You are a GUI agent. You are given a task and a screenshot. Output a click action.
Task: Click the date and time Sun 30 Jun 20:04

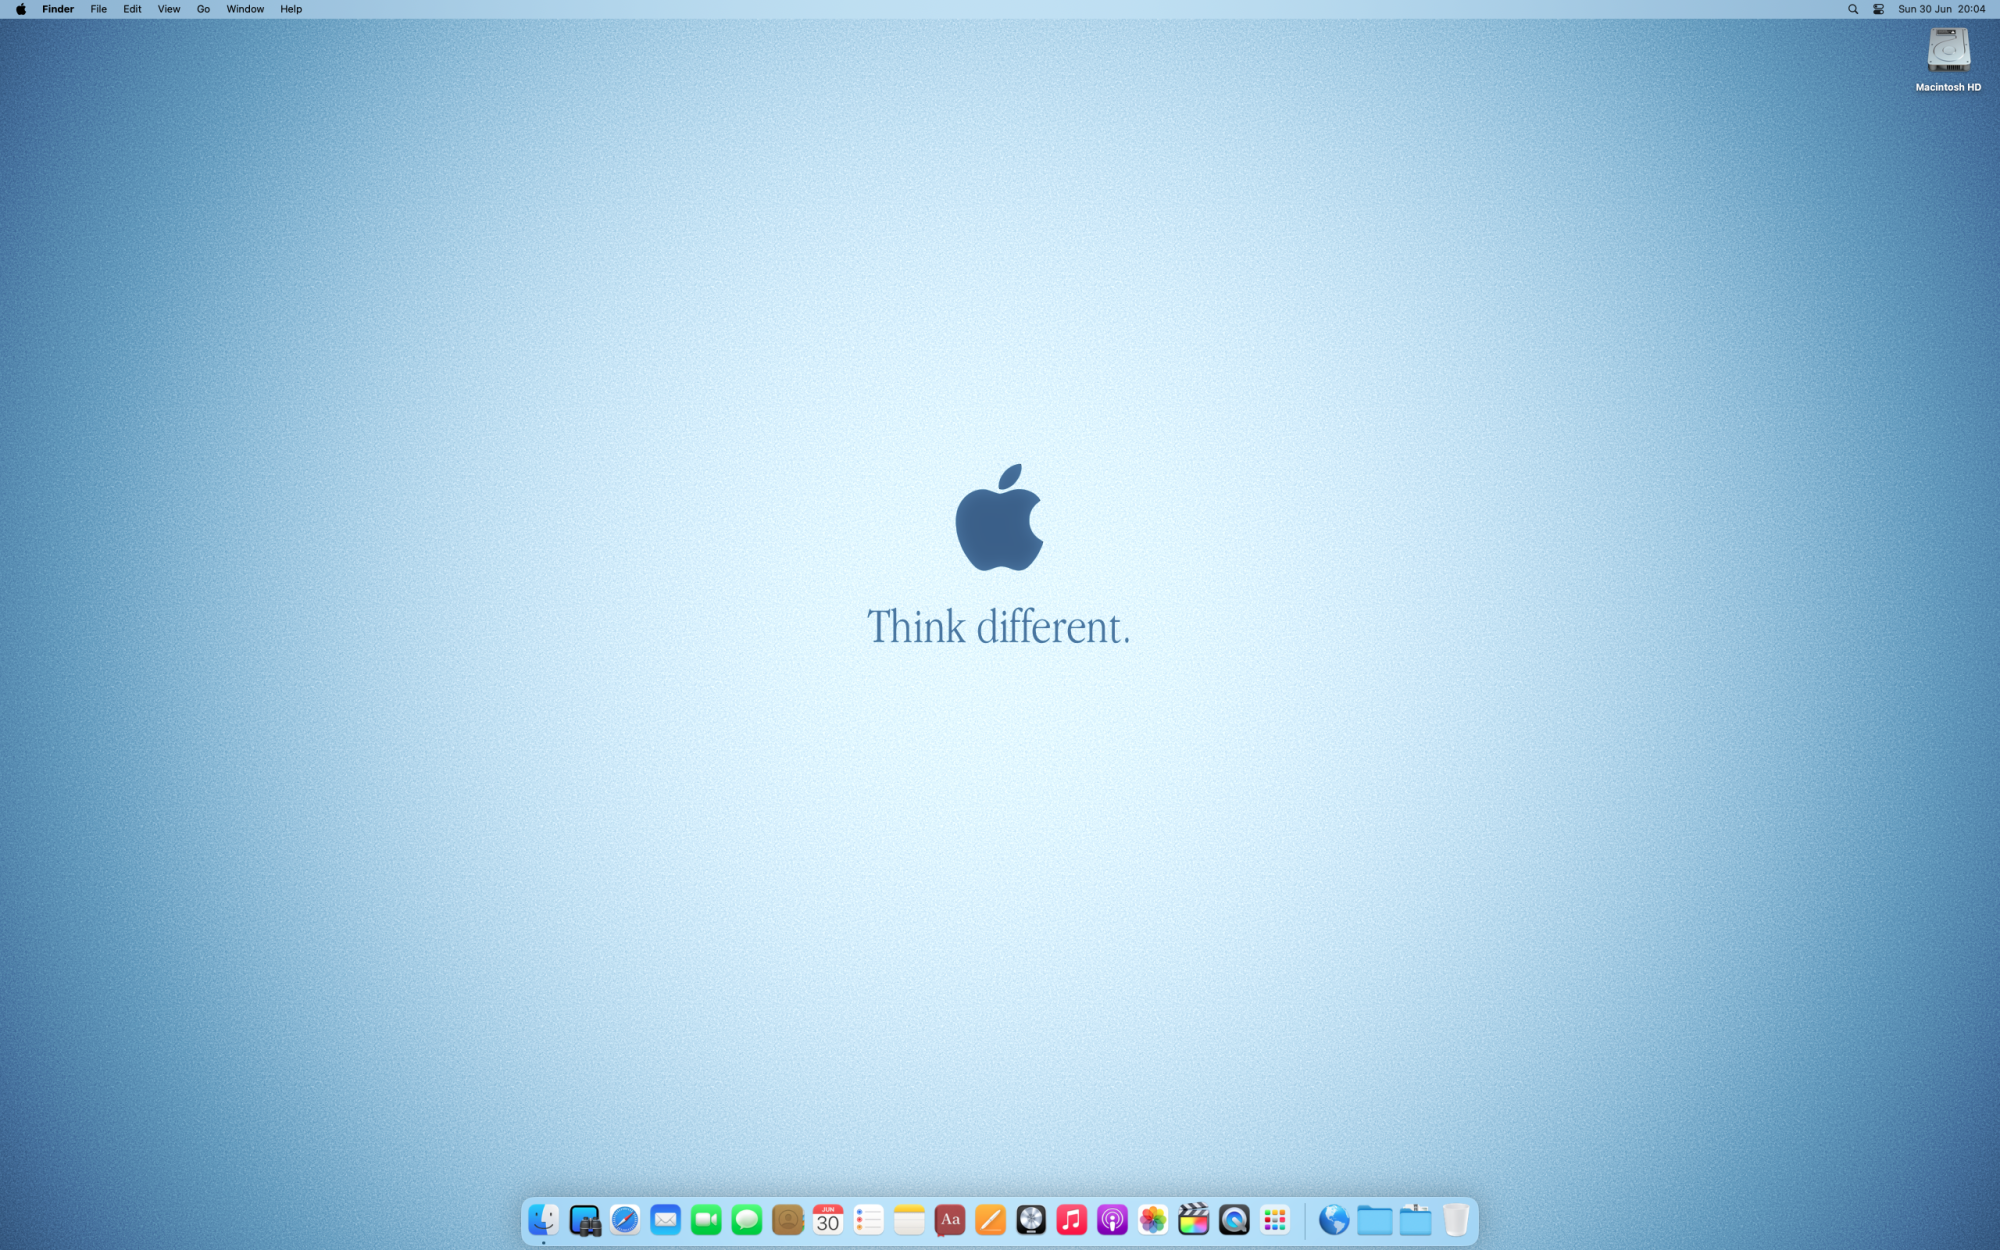1941,9
